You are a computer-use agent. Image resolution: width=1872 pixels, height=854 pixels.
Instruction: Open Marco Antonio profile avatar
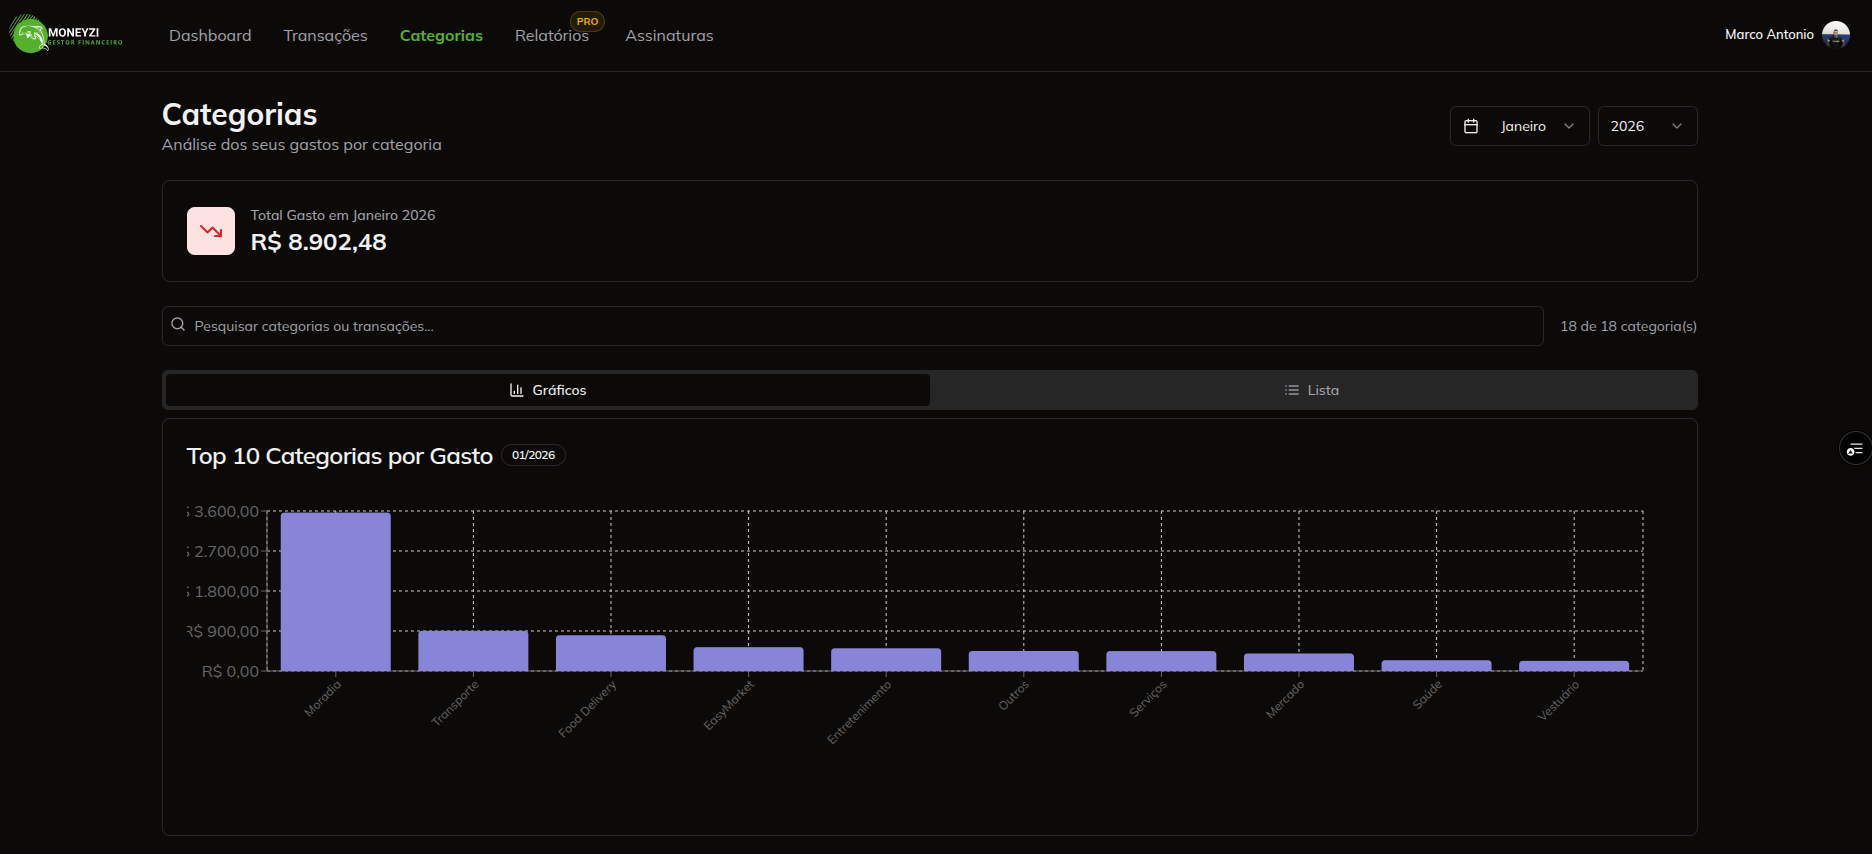[1835, 35]
